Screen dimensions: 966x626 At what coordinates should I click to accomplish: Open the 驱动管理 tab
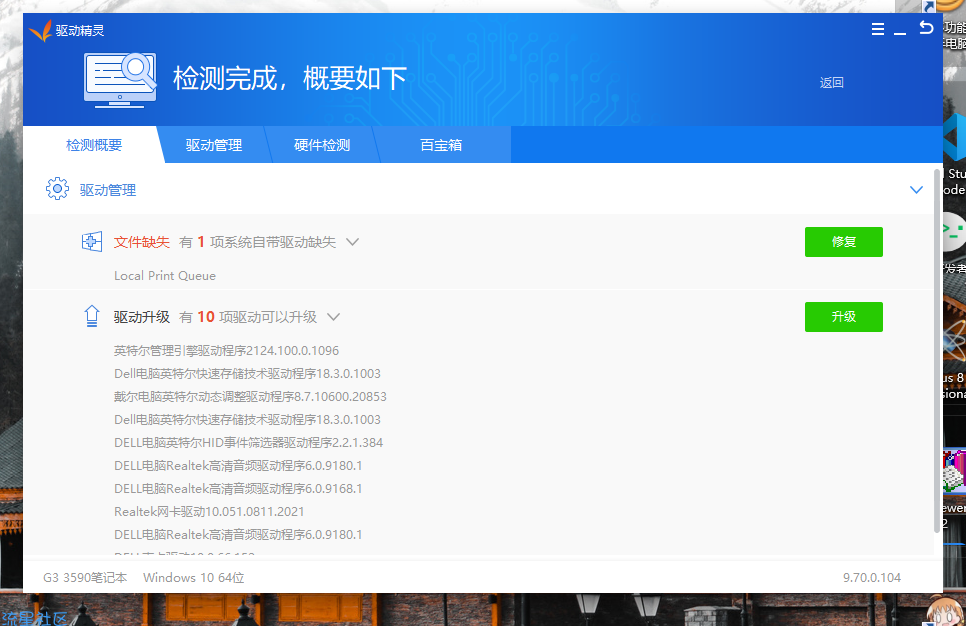[x=214, y=145]
